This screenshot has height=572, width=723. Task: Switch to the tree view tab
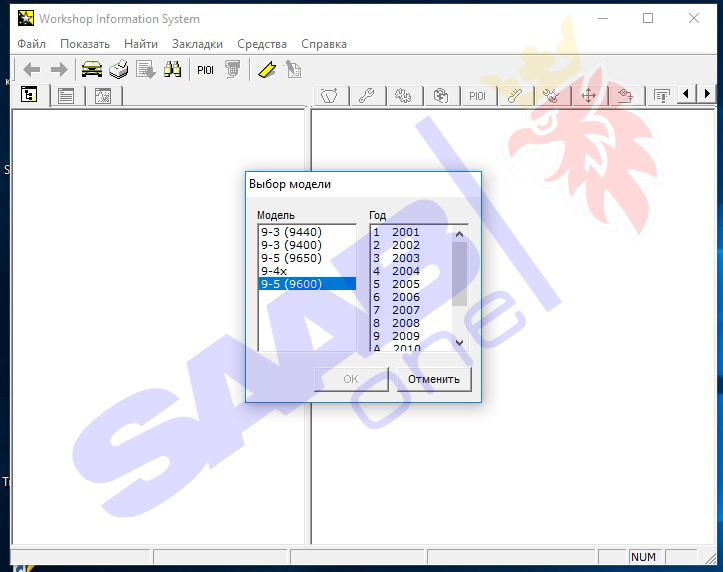pyautogui.click(x=29, y=95)
